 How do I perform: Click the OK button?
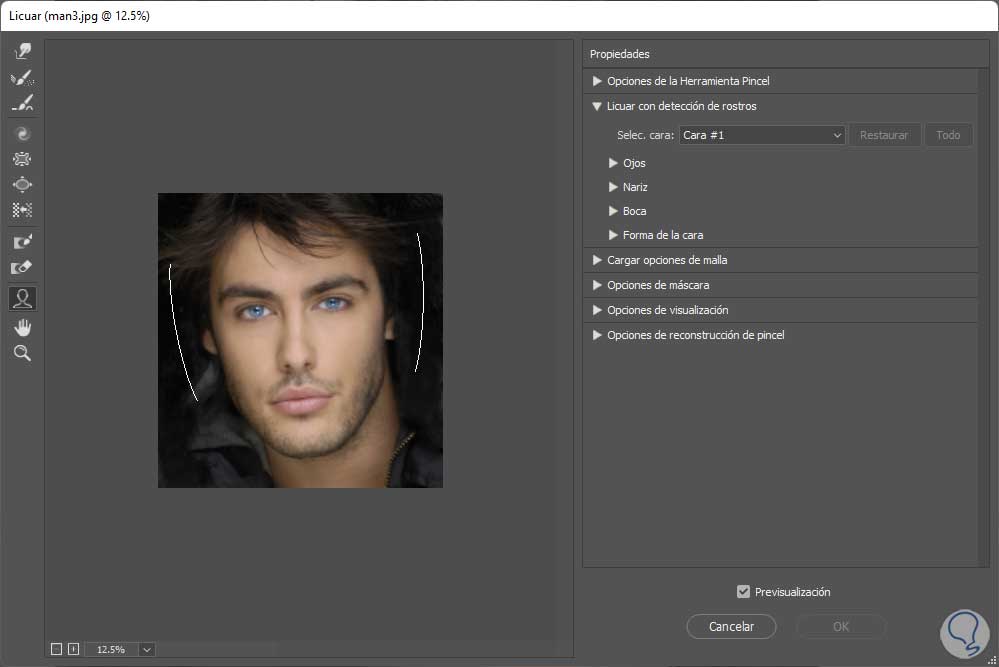point(841,626)
